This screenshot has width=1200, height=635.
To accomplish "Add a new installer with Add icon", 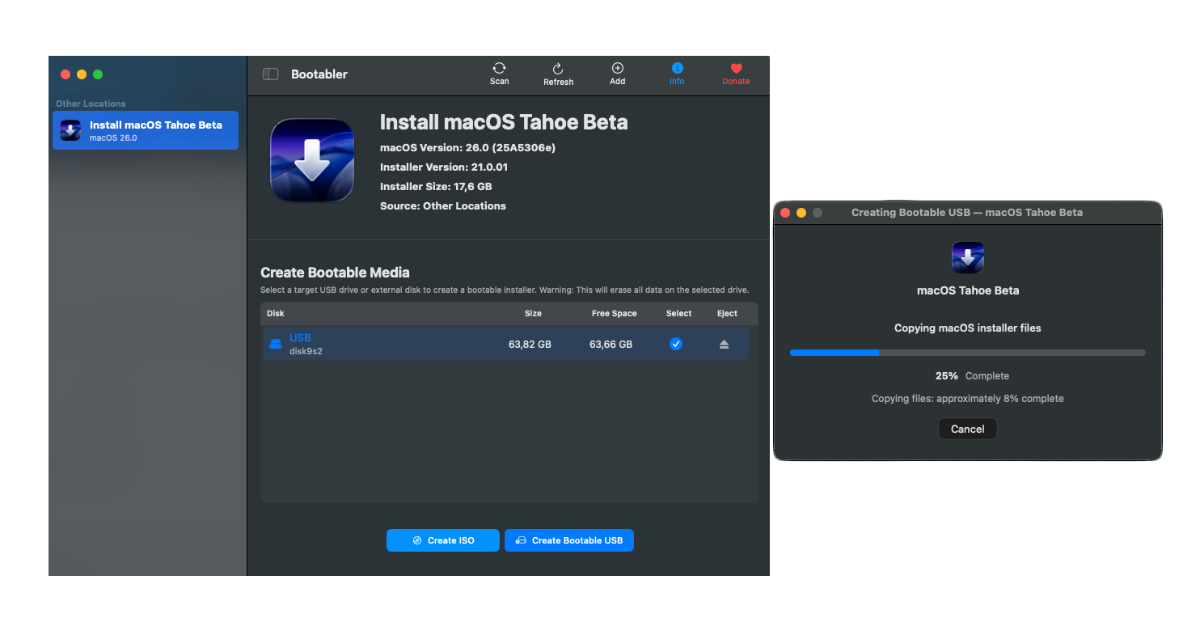I will pyautogui.click(x=617, y=73).
